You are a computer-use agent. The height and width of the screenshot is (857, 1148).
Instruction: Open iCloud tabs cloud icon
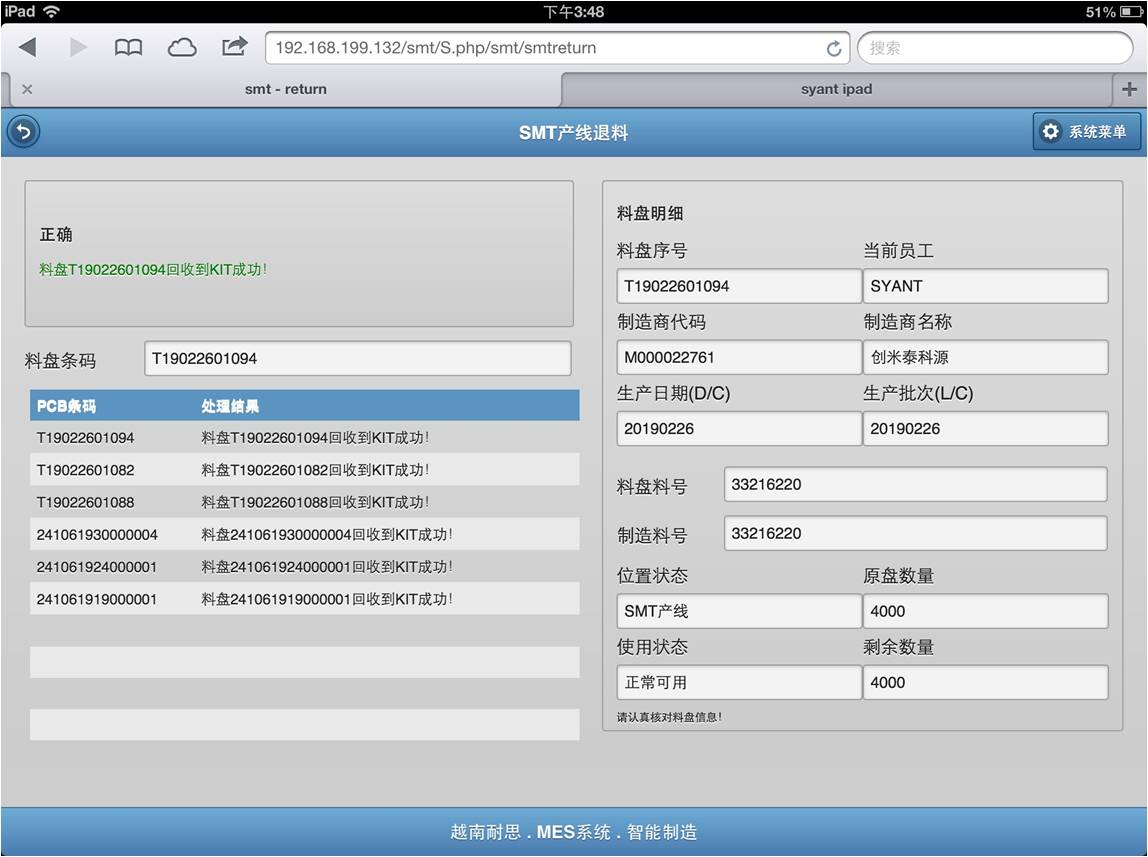pos(181,47)
